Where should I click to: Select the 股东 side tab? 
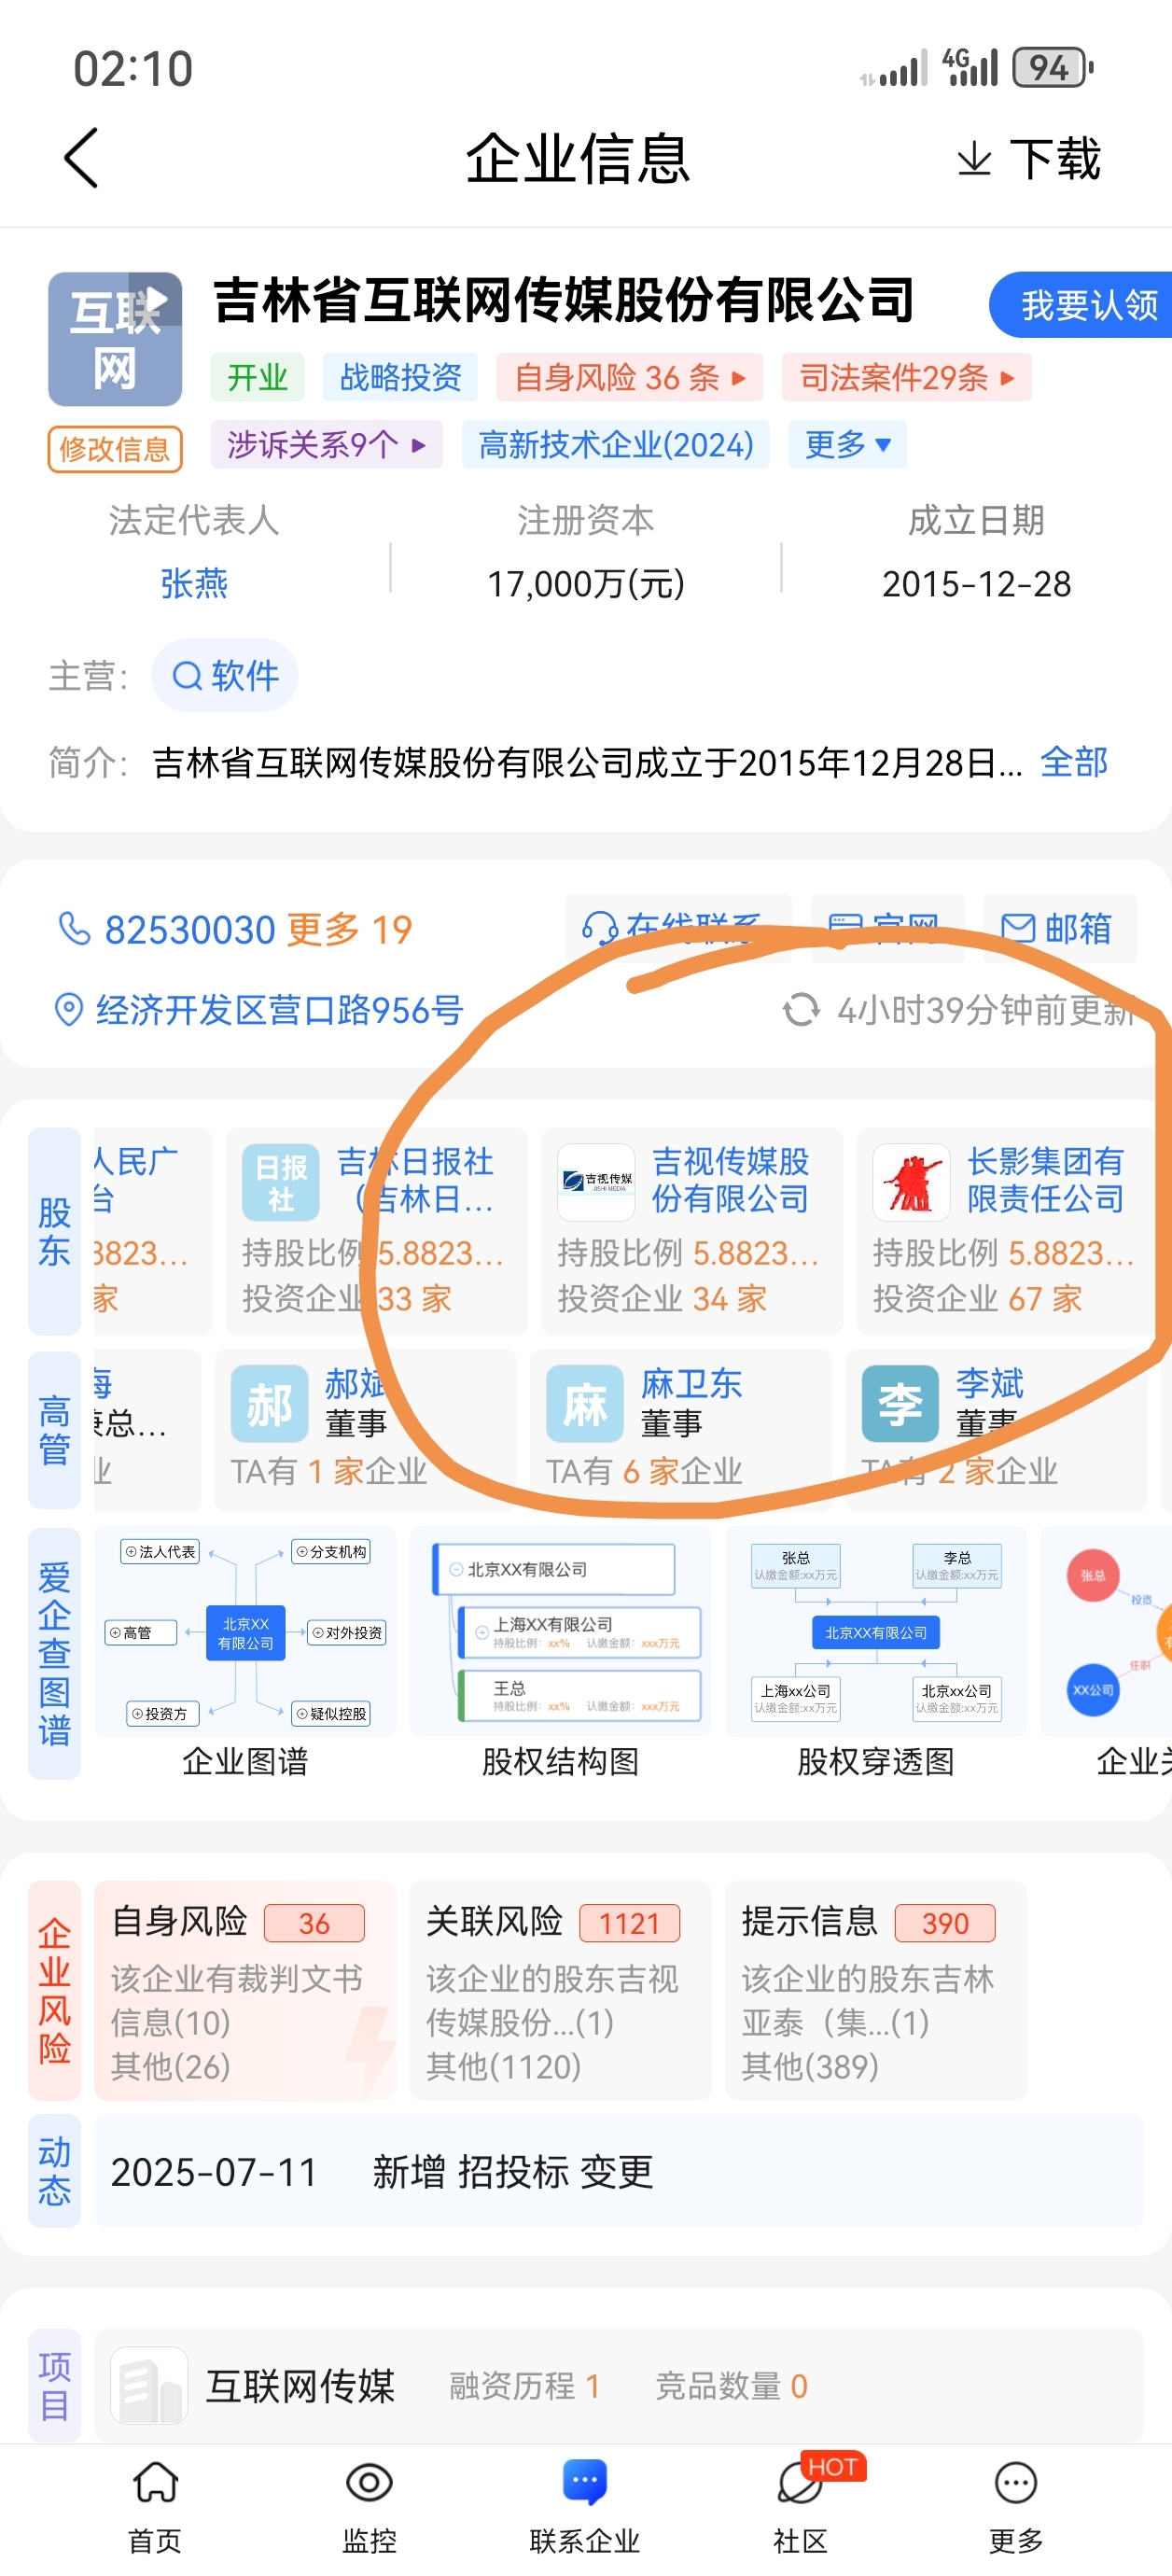pyautogui.click(x=55, y=1232)
